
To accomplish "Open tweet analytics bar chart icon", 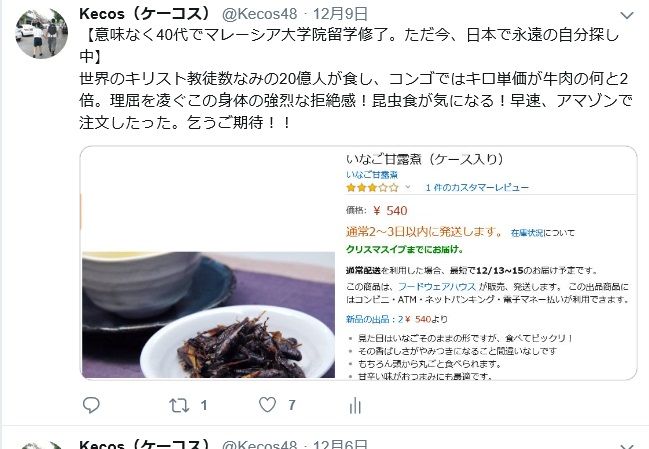I will (355, 405).
